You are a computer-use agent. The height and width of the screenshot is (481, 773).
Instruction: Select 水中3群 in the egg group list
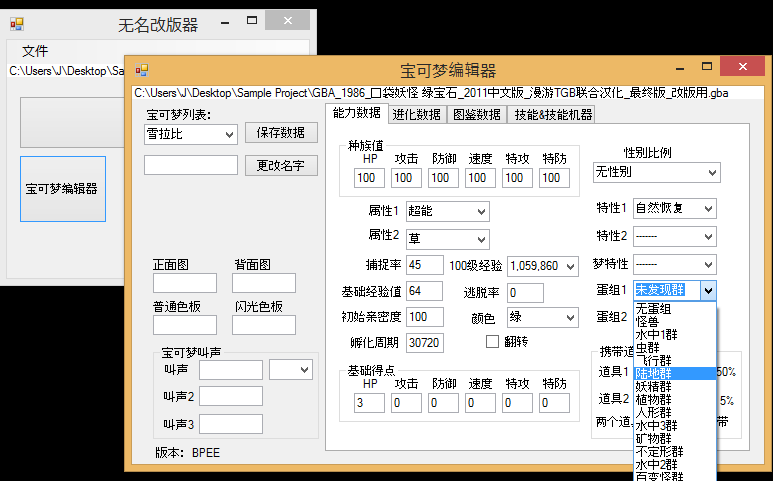pos(674,425)
